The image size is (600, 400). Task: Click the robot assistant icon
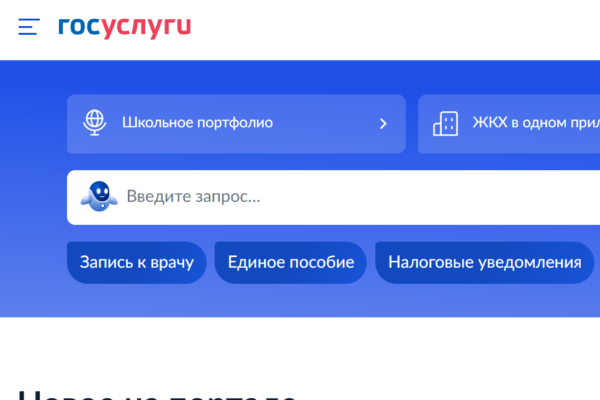[99, 196]
